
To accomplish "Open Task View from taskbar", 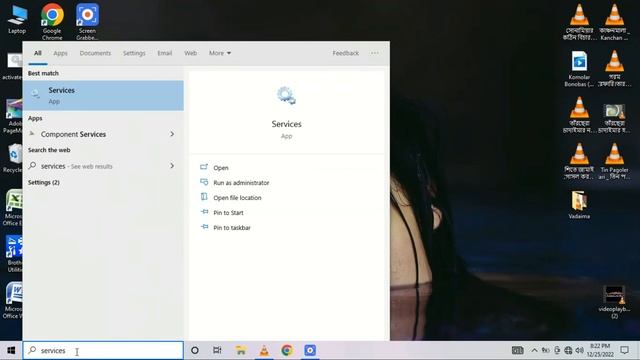I will pyautogui.click(x=217, y=350).
